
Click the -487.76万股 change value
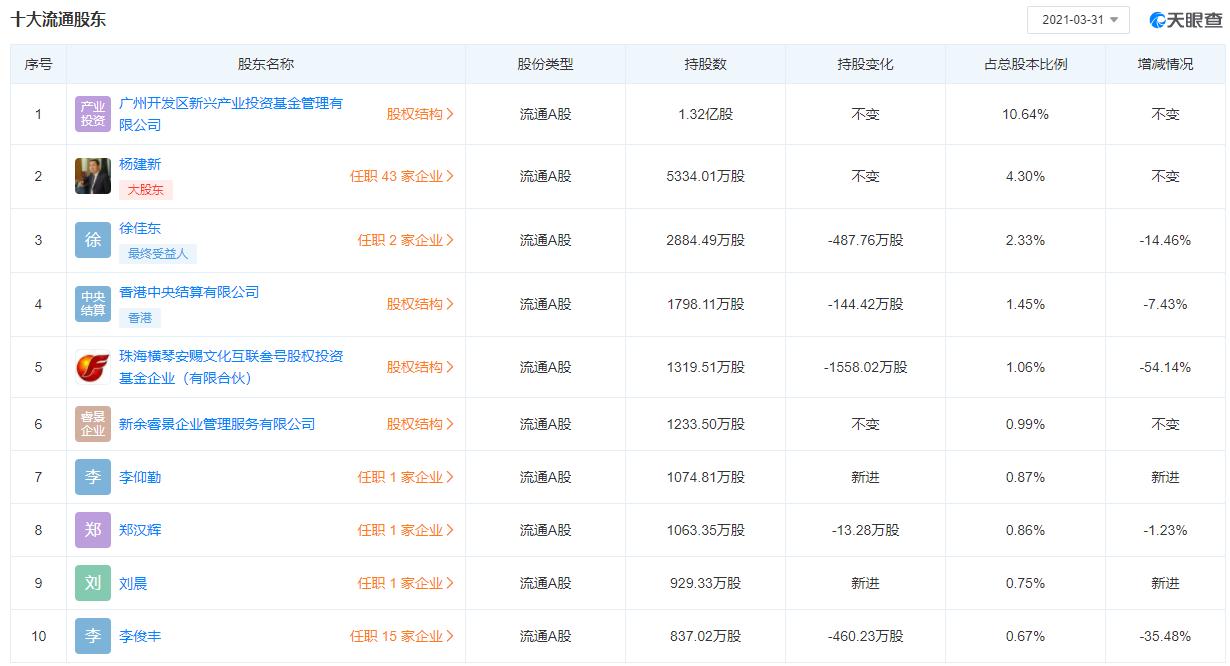click(866, 240)
